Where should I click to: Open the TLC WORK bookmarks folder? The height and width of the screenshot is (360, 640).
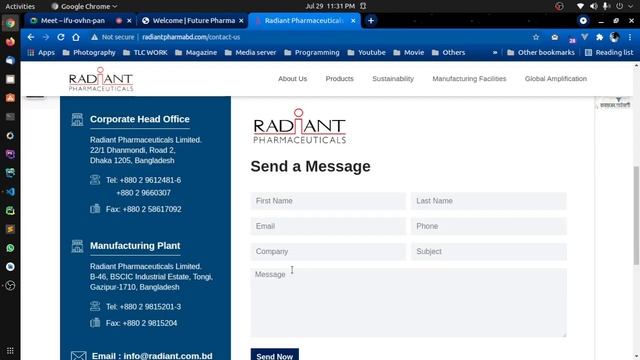click(145, 53)
